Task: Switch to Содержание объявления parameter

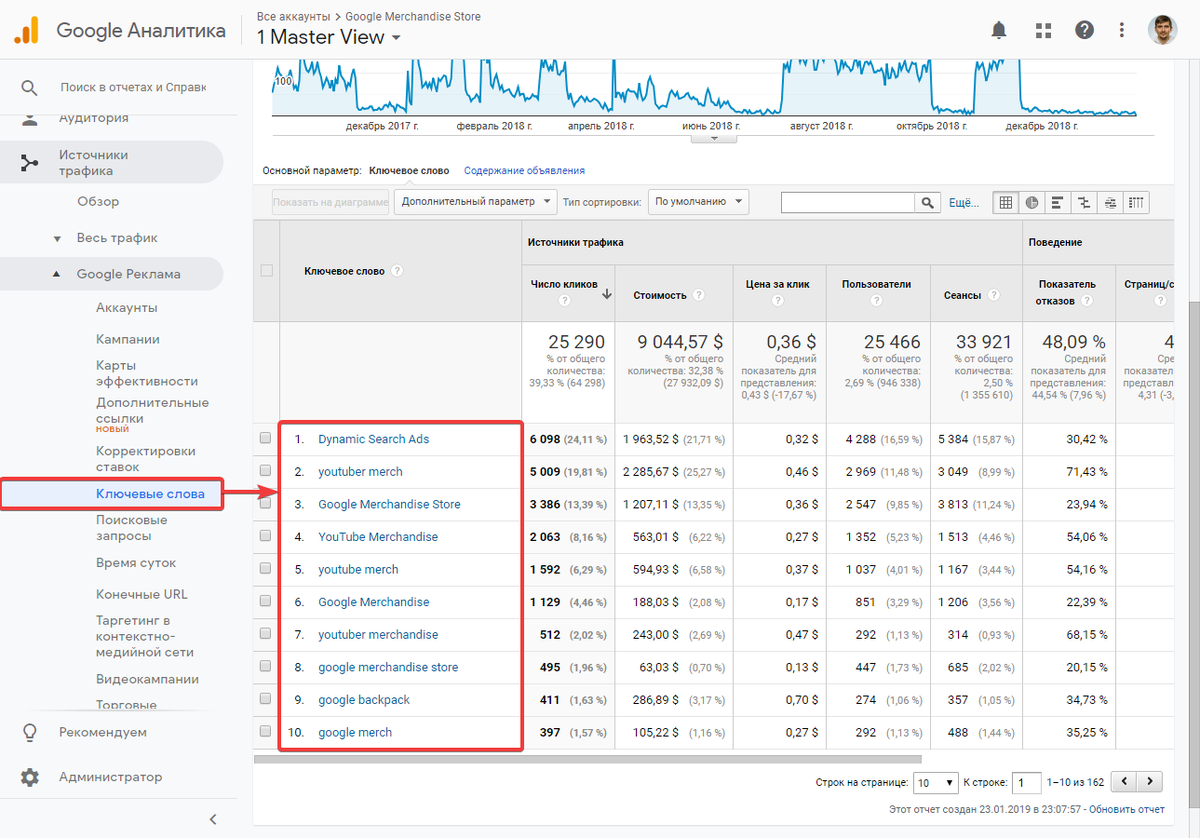Action: click(x=524, y=171)
